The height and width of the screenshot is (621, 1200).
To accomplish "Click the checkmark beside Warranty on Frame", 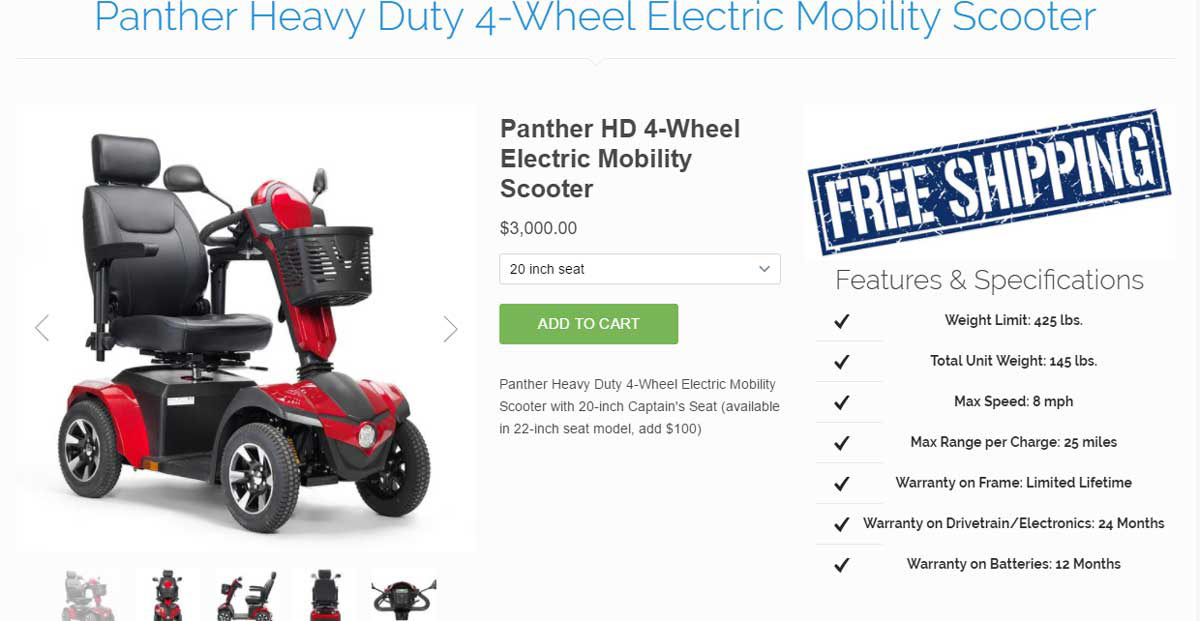I will (x=842, y=483).
